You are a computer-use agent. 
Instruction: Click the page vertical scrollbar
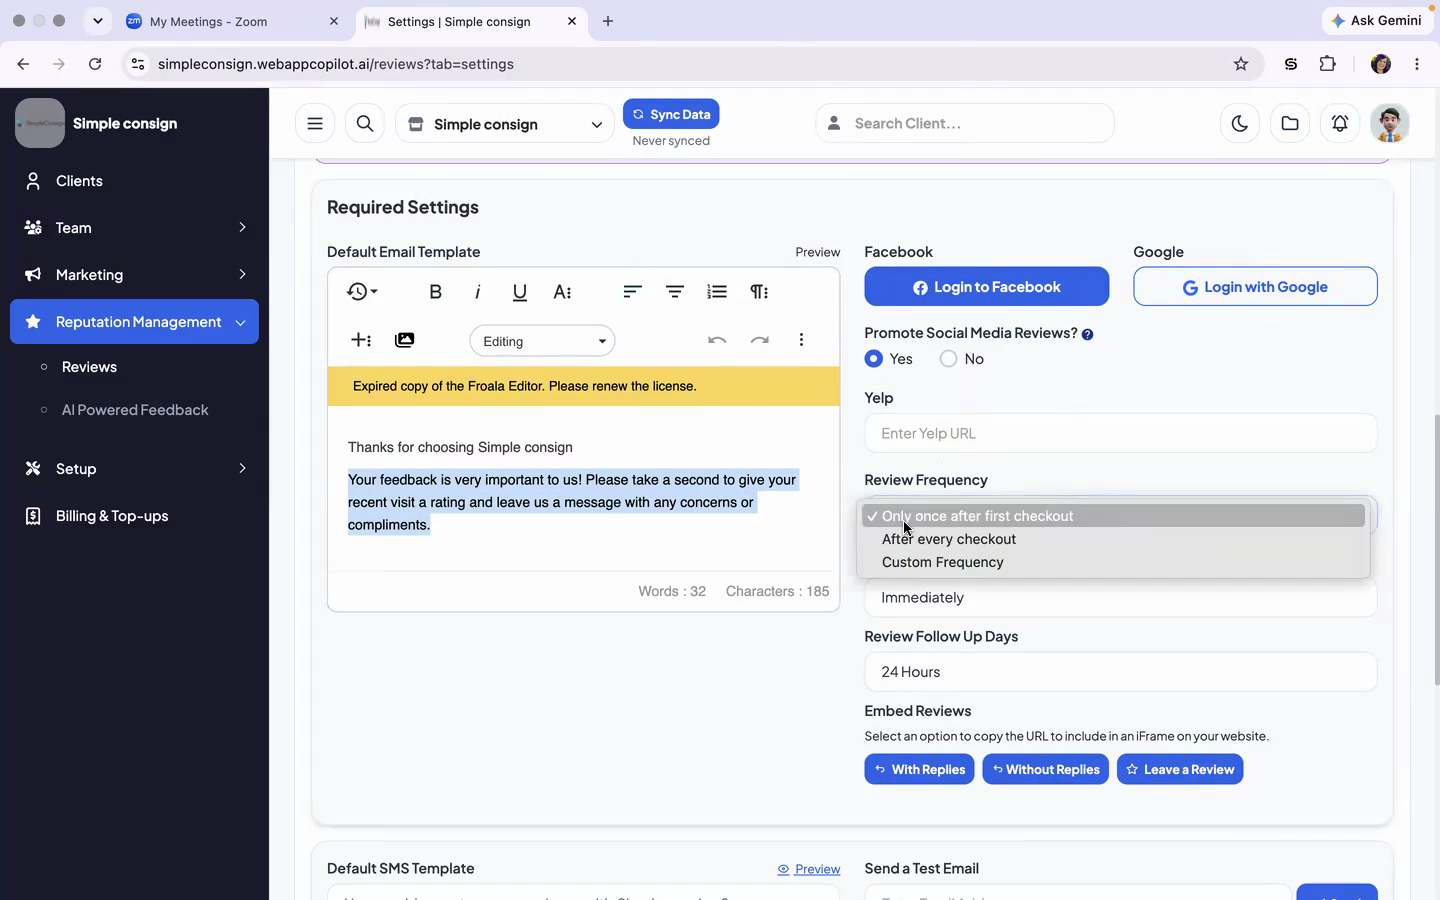click(x=1436, y=548)
